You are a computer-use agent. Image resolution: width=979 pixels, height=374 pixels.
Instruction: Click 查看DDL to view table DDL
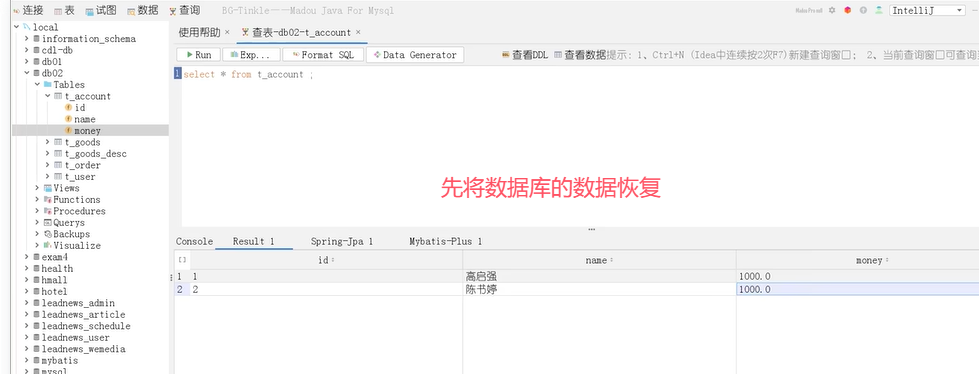point(525,55)
